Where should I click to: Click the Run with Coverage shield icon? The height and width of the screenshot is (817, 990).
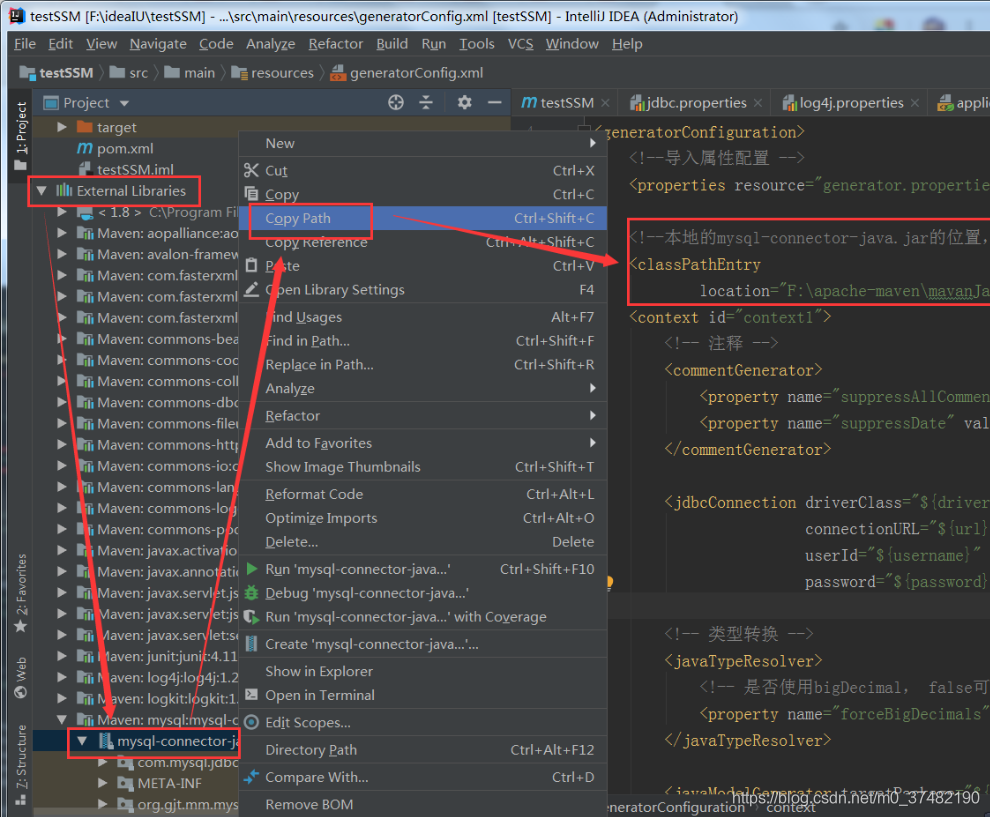251,617
